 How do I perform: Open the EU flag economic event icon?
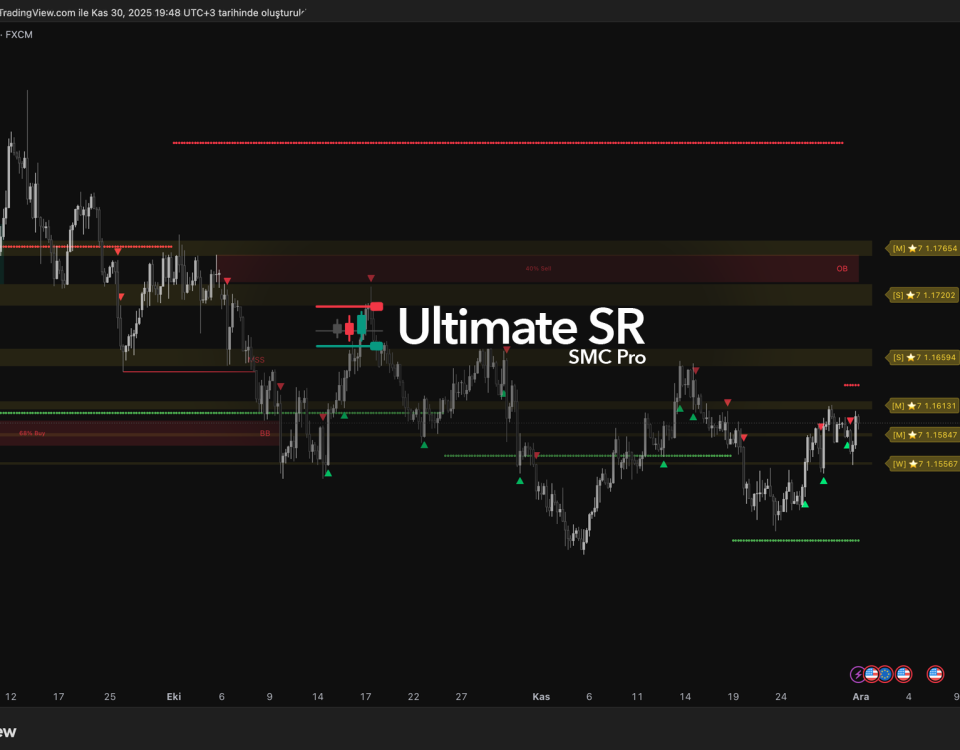[x=886, y=674]
